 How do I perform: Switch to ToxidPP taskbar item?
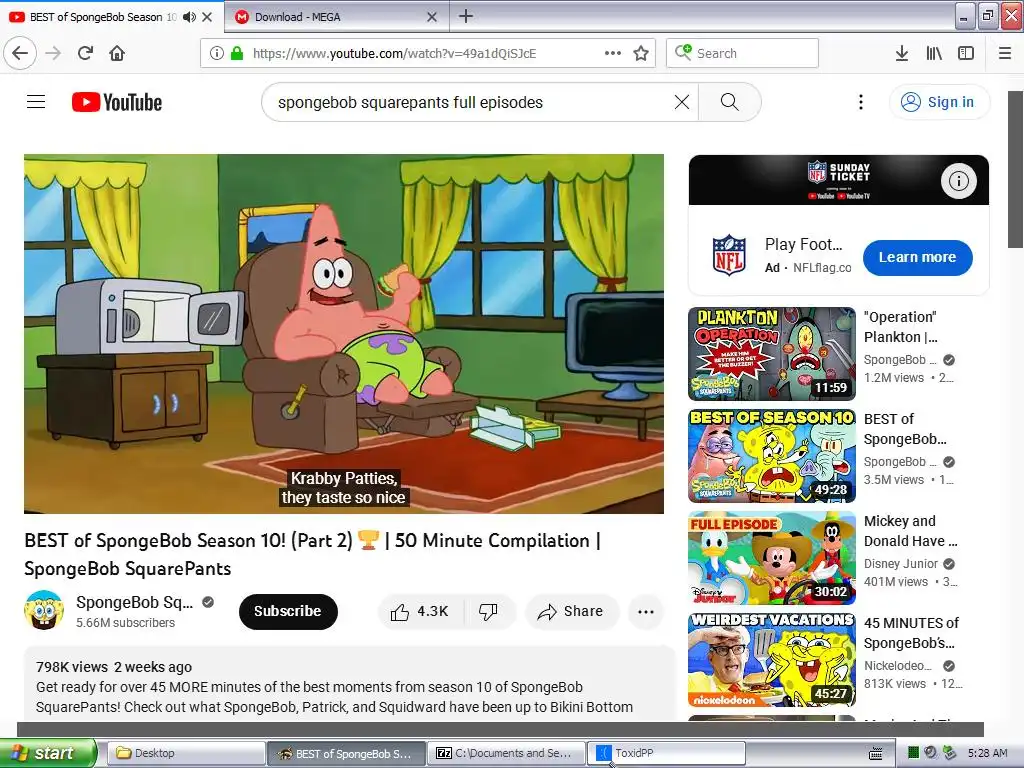point(667,753)
